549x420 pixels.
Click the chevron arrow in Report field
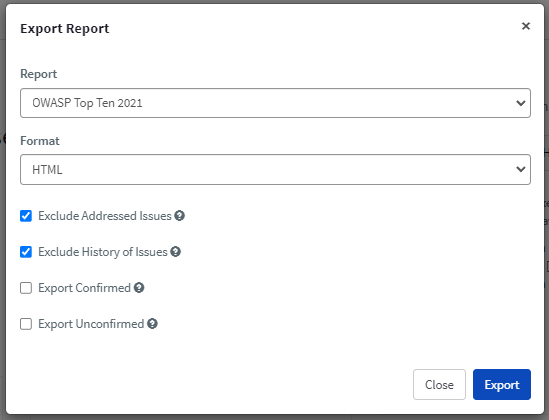[x=521, y=103]
